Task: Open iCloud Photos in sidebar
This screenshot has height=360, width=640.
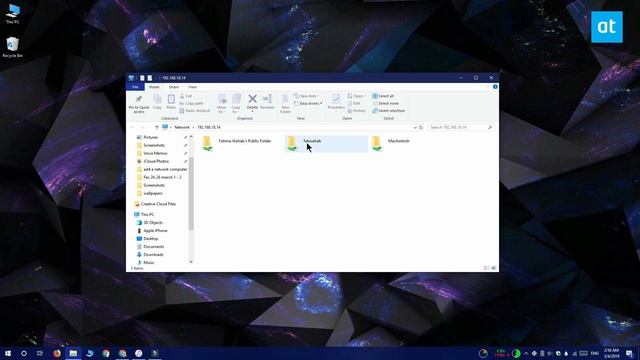Action: [x=156, y=161]
